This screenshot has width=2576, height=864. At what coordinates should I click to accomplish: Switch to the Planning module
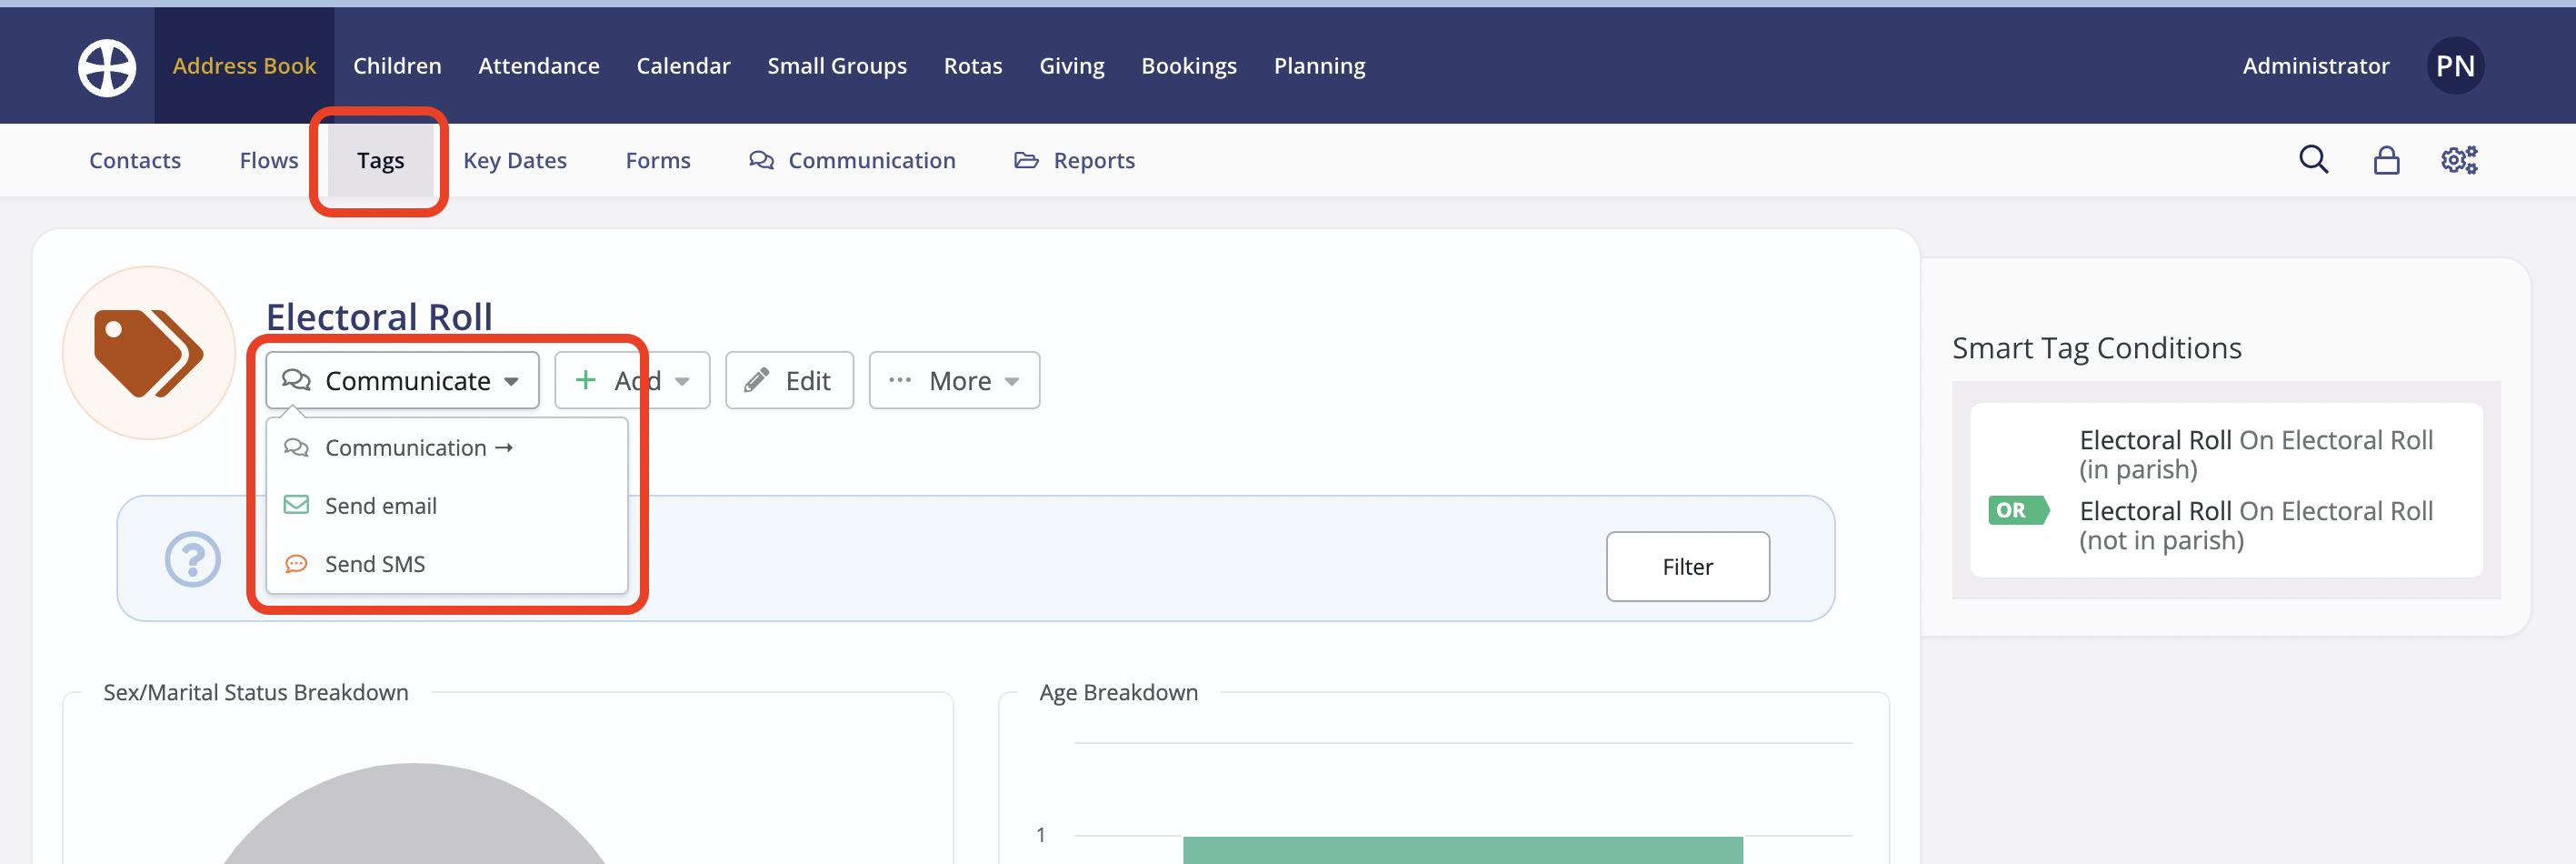(x=1319, y=66)
